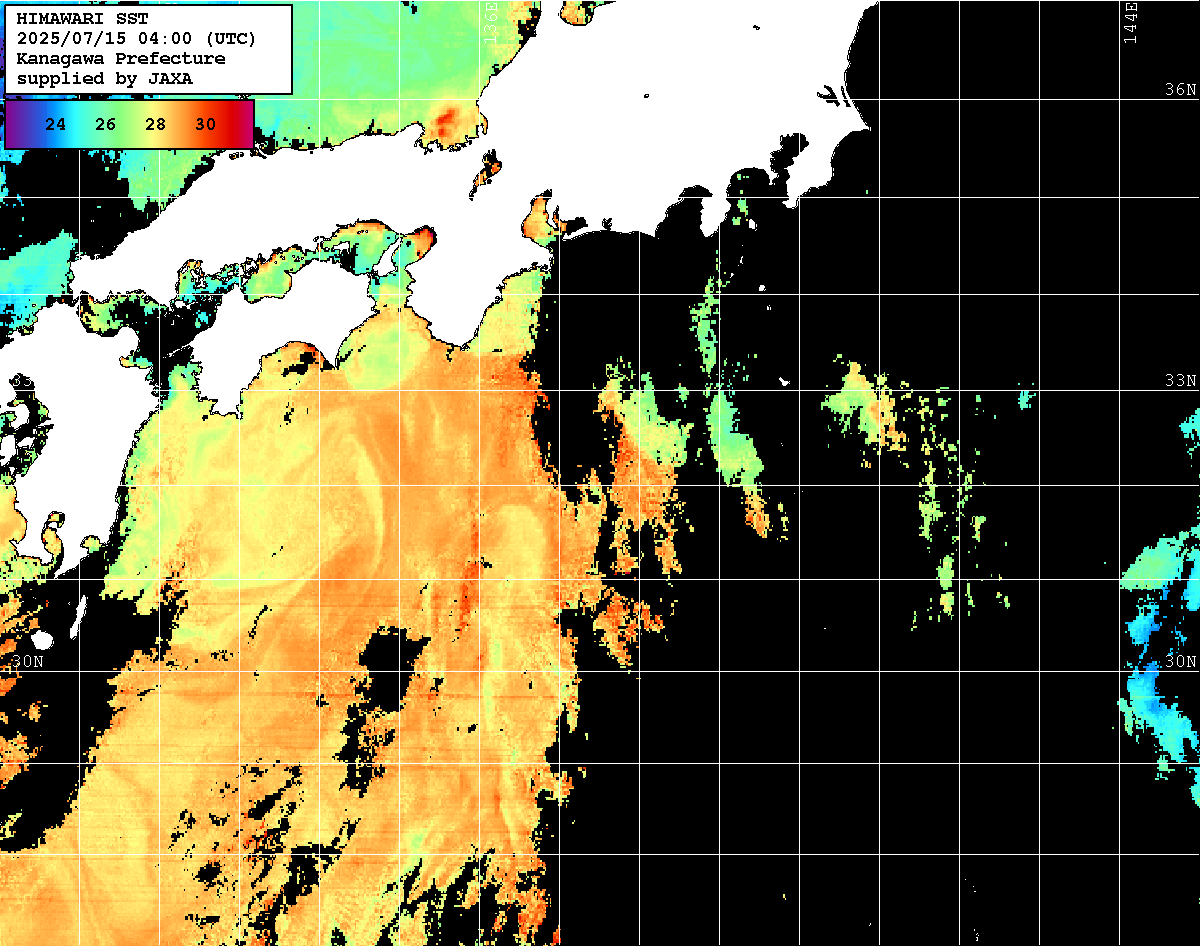Click the 'supplied by JAXA' credit line

pyautogui.click(x=104, y=78)
